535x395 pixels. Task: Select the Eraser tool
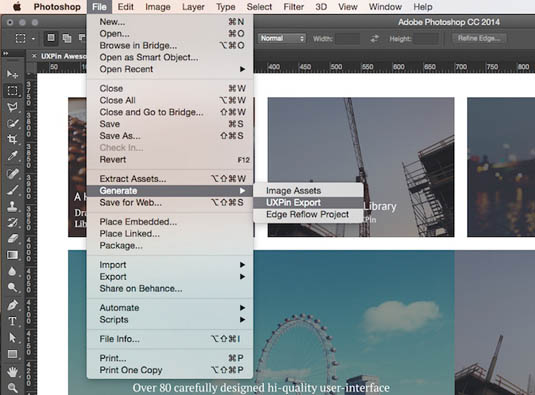click(x=13, y=239)
